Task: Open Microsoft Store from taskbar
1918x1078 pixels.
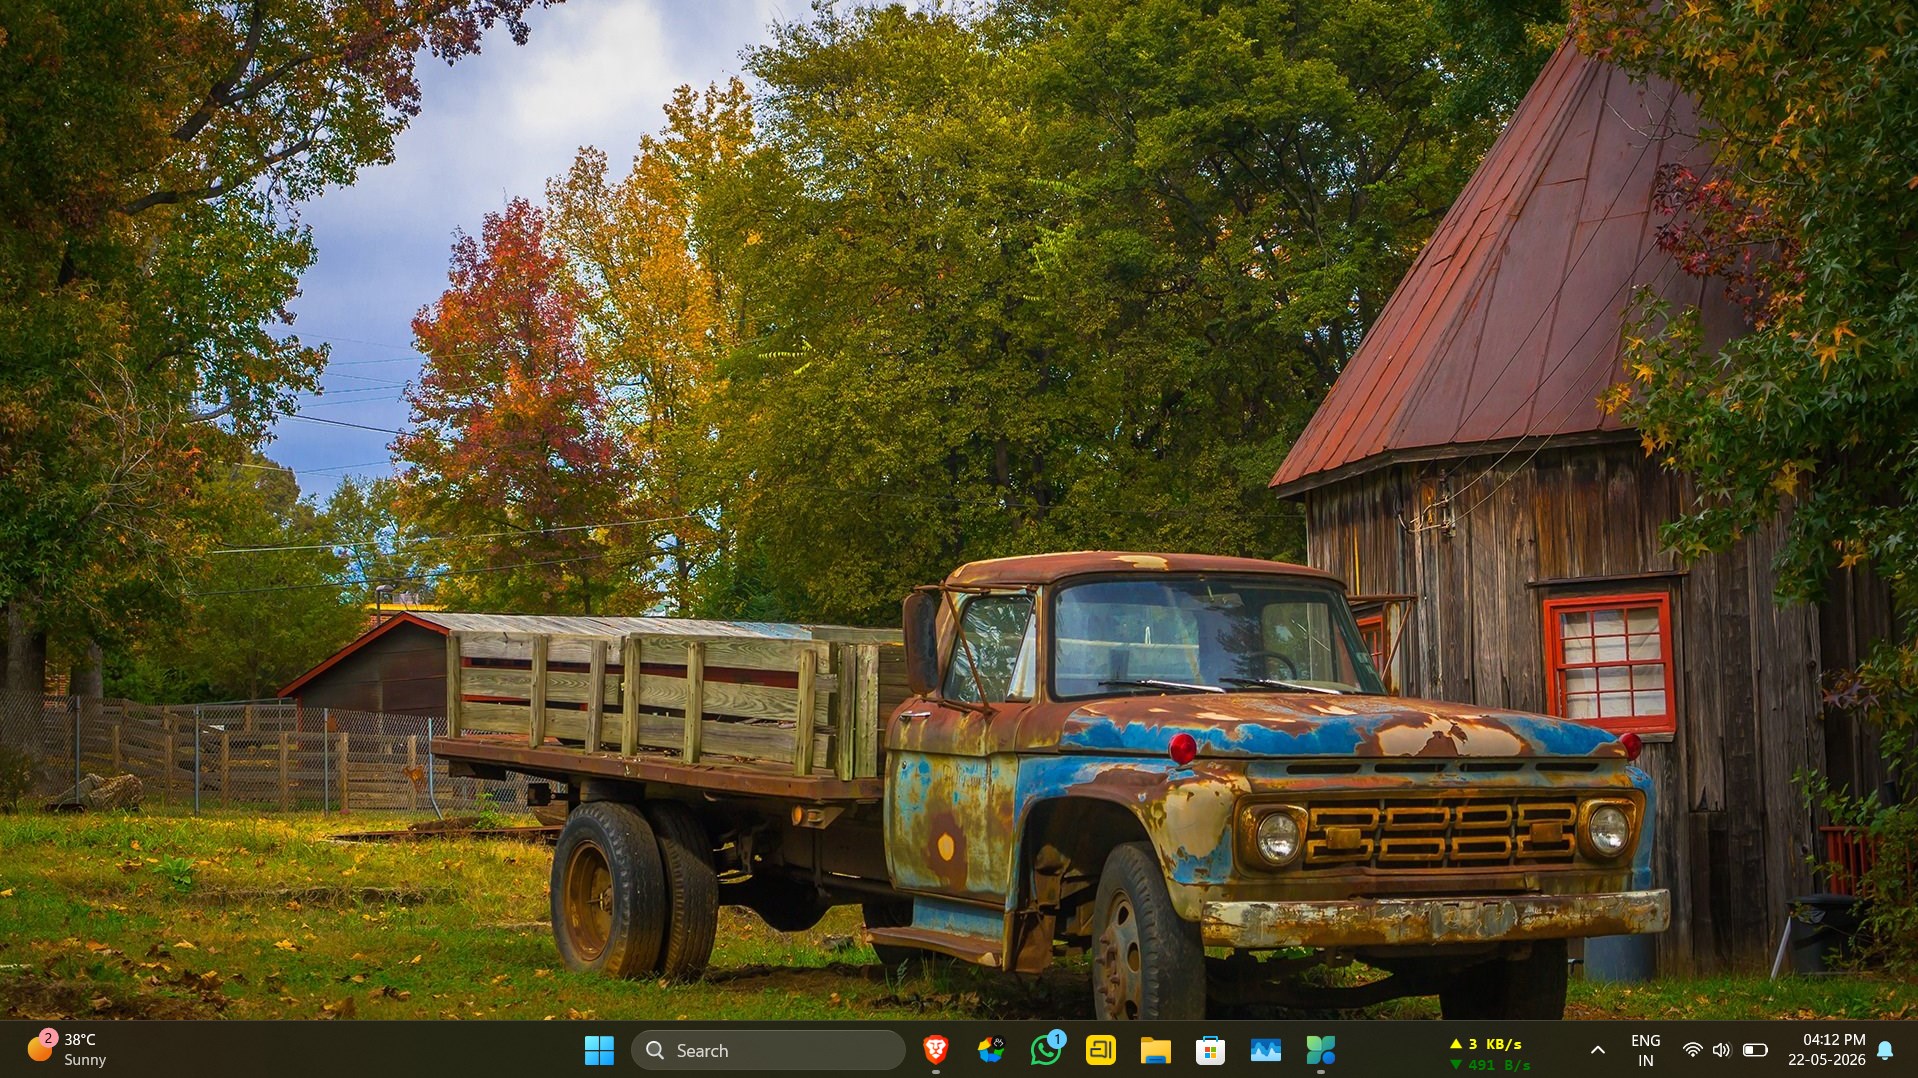Action: pos(1210,1050)
